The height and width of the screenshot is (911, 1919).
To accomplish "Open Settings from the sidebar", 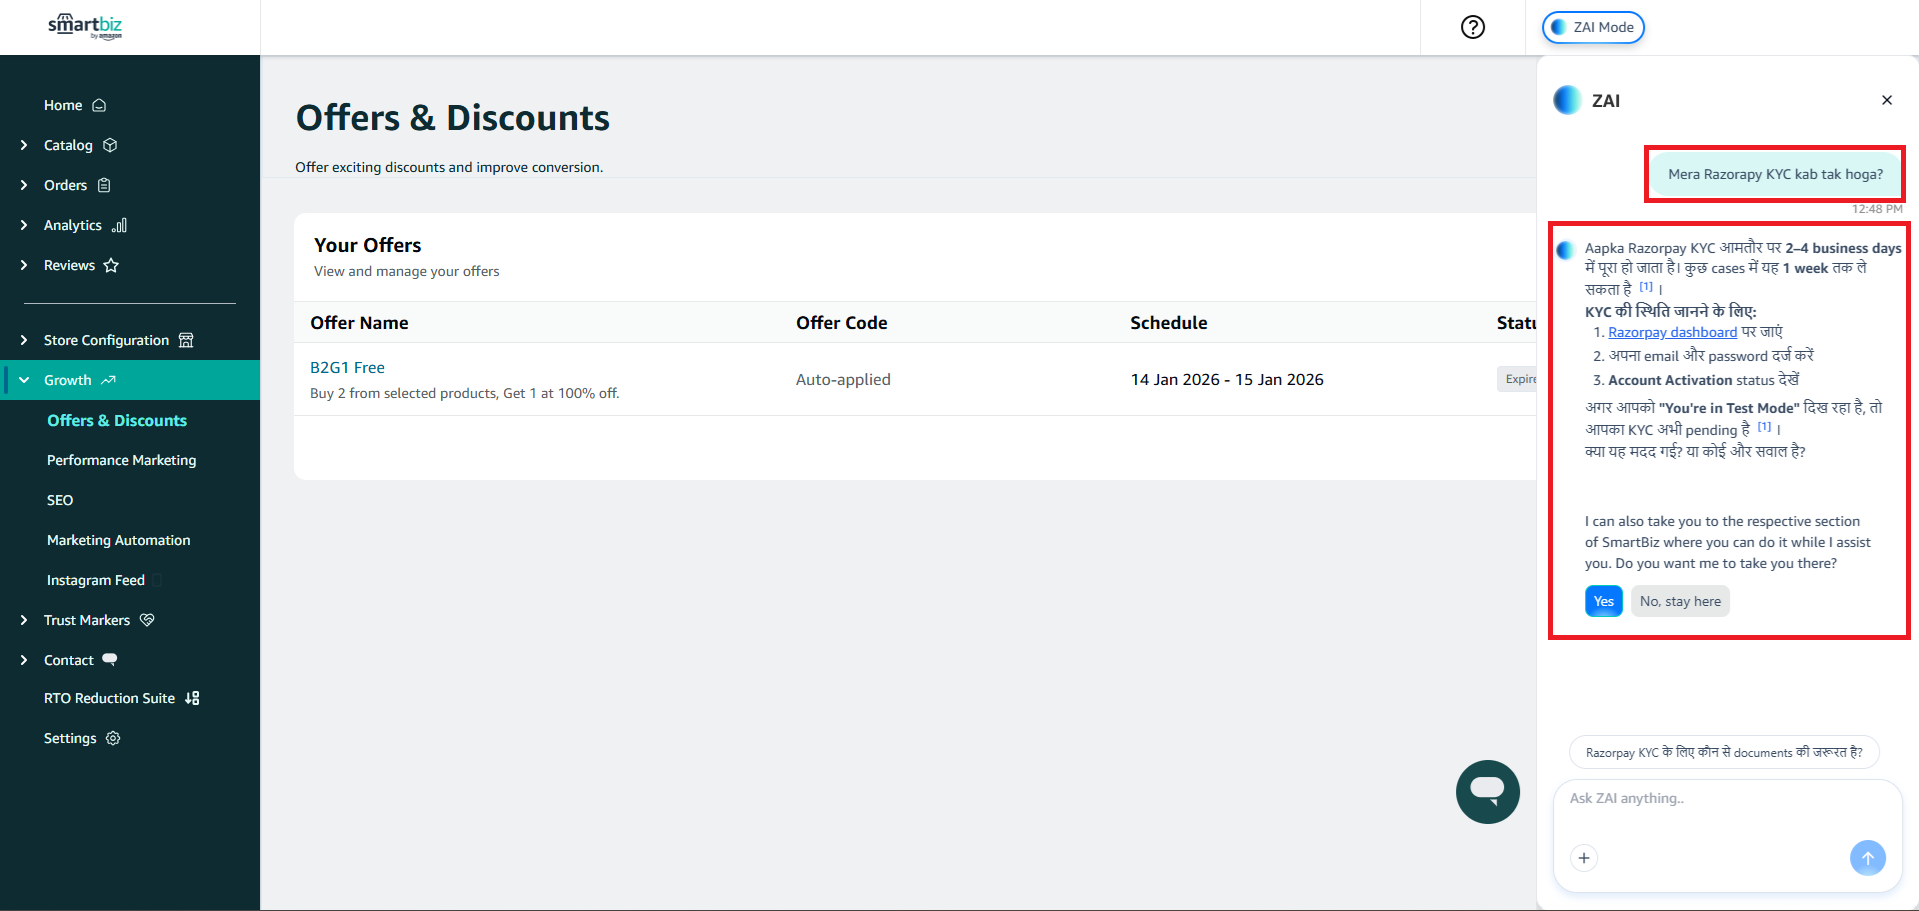I will pos(70,738).
